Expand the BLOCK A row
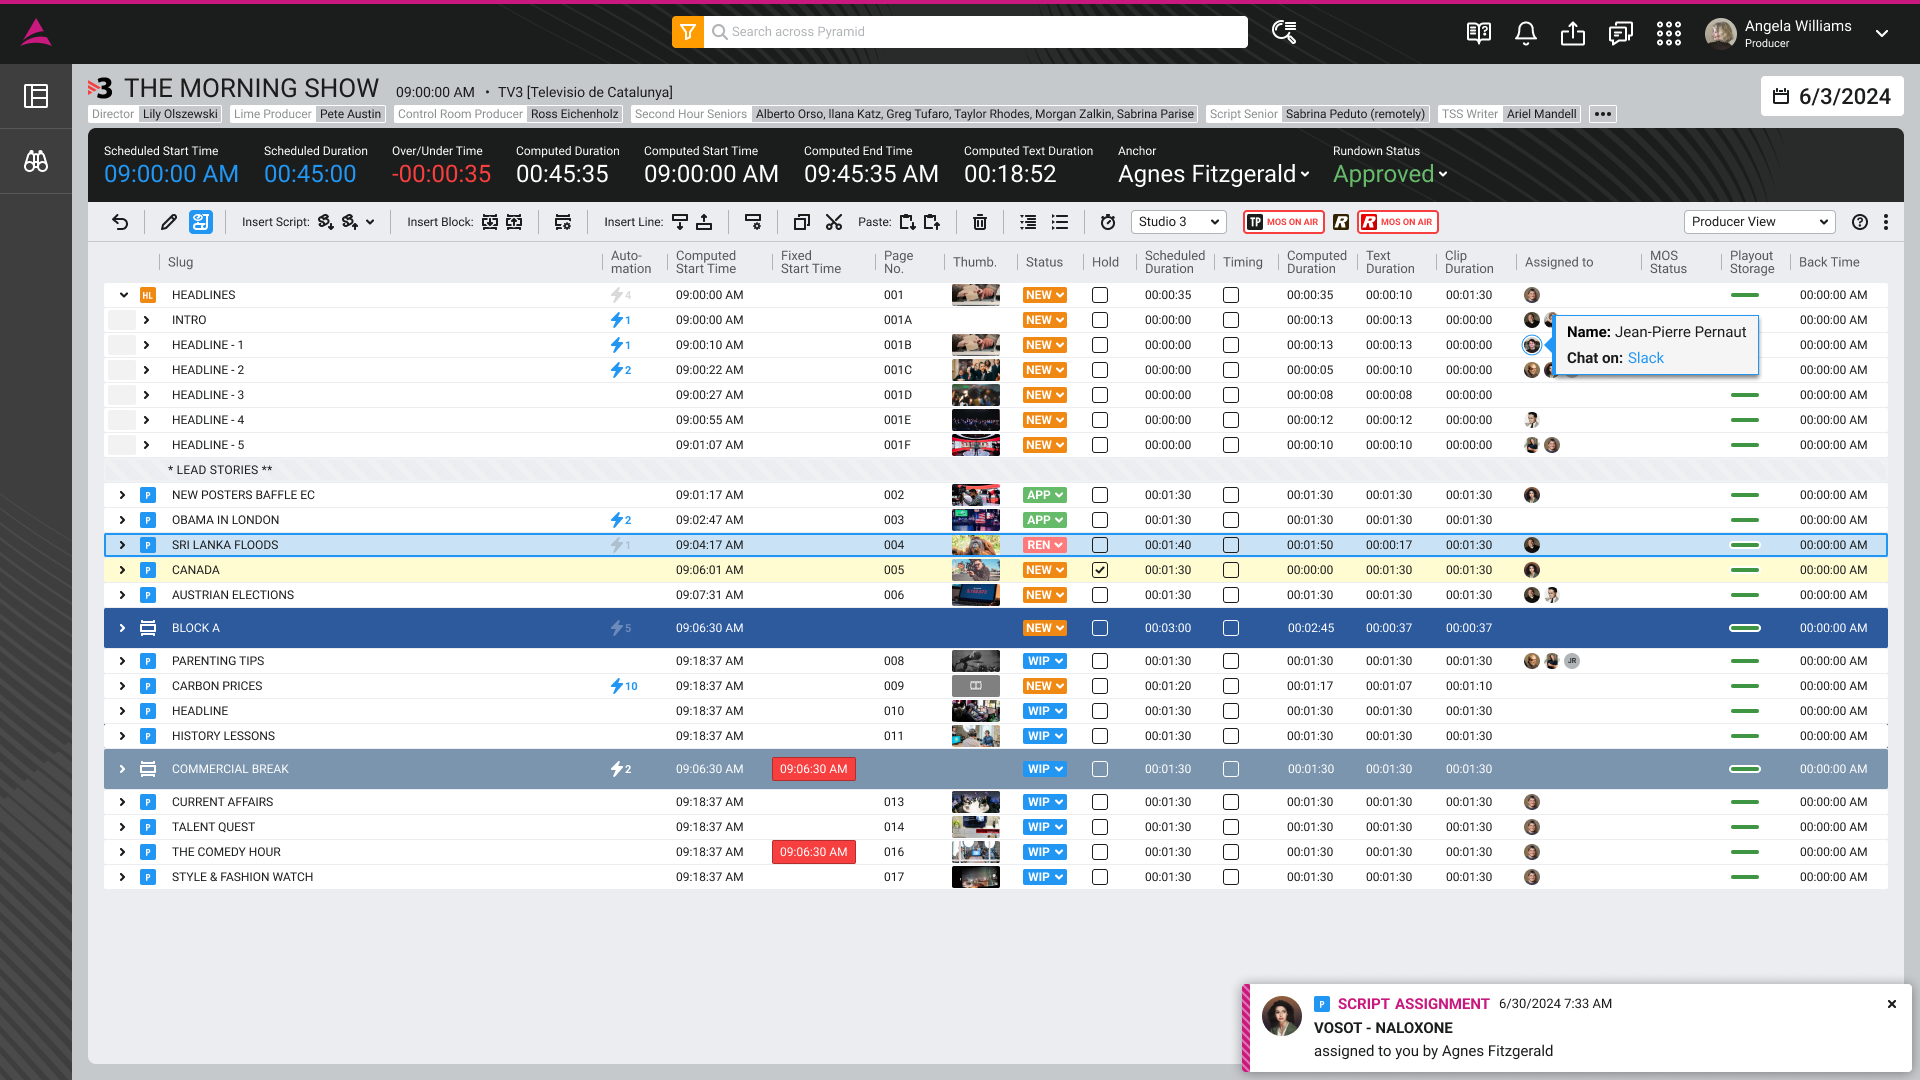This screenshot has width=1920, height=1080. [122, 628]
